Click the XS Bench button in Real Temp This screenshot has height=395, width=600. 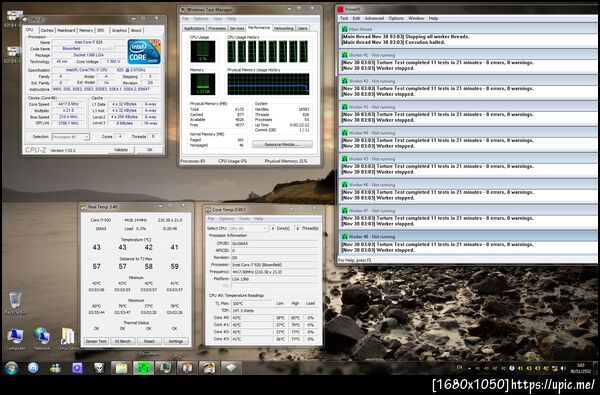(x=122, y=341)
